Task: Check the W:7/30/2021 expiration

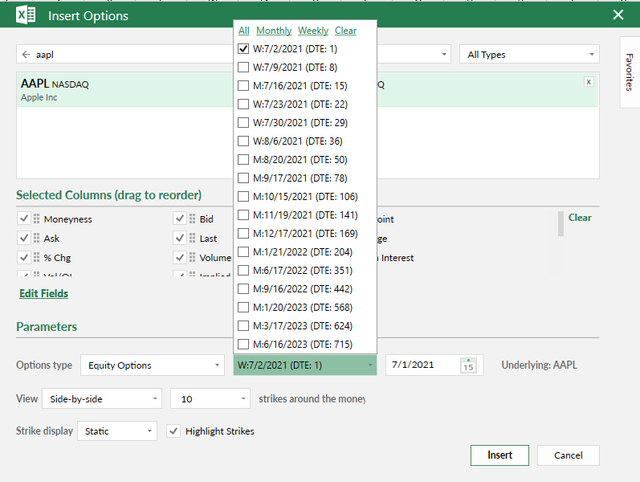Action: [243, 122]
